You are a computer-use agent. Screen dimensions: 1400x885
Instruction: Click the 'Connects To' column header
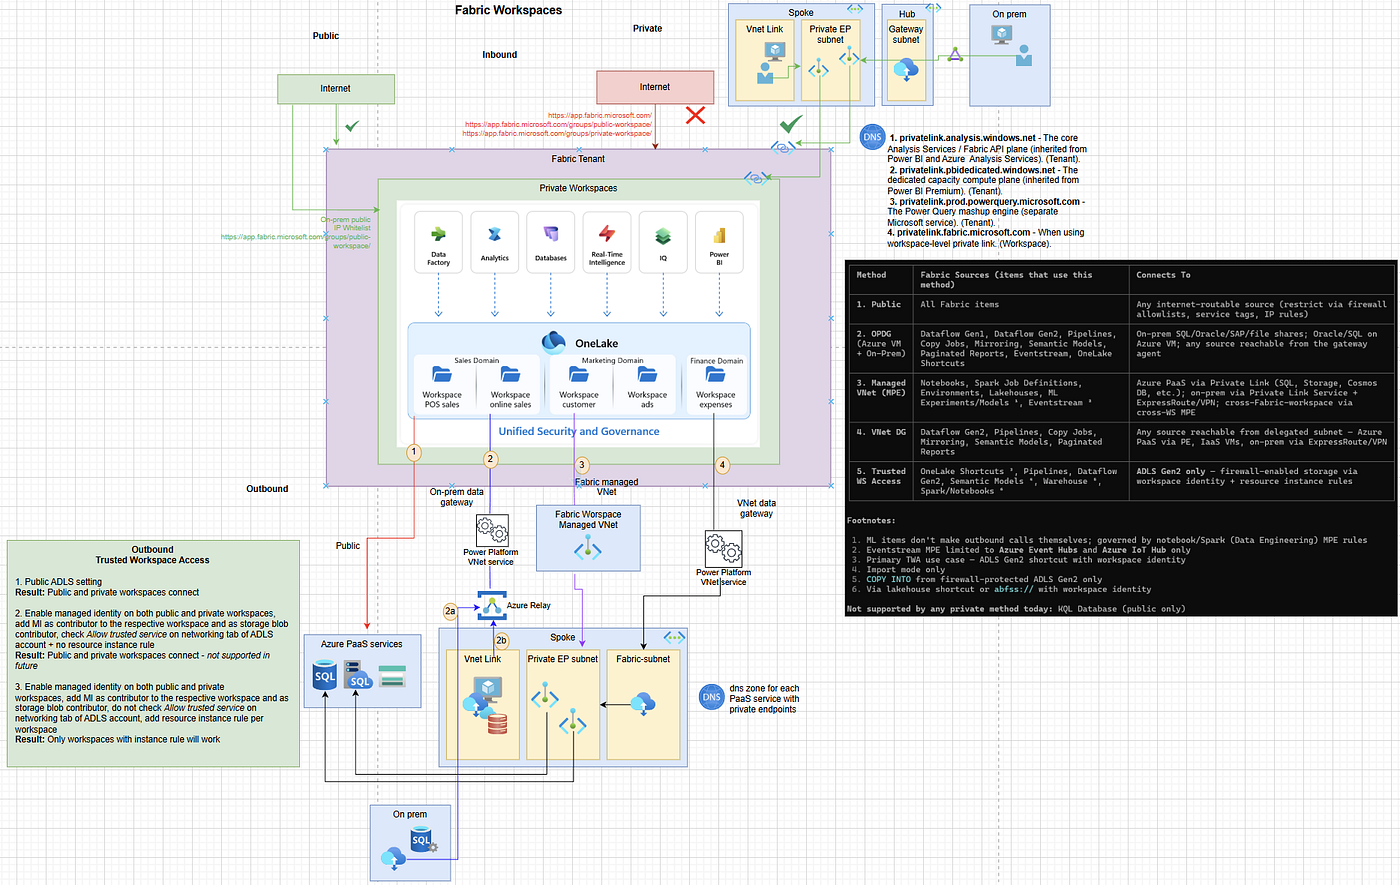coord(1163,275)
